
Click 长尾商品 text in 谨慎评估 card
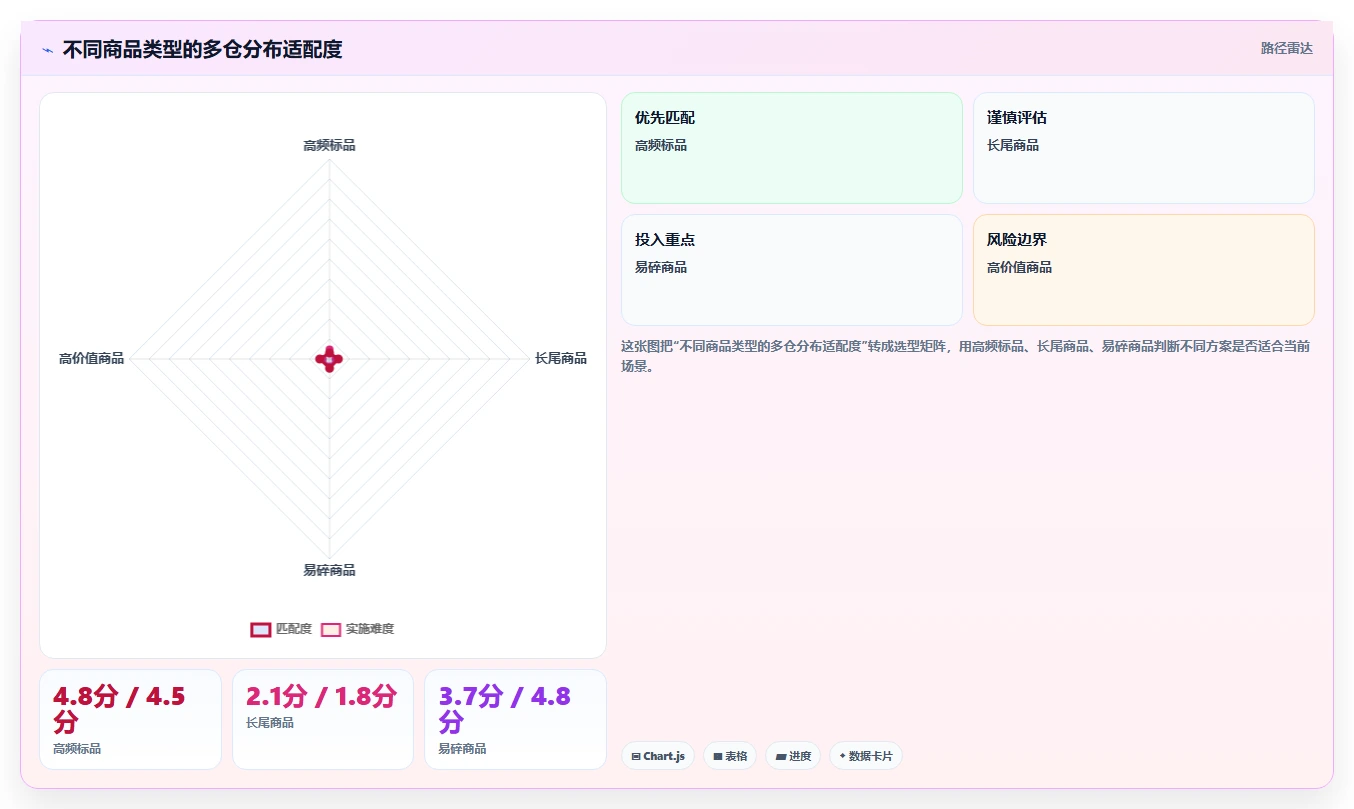point(1013,145)
